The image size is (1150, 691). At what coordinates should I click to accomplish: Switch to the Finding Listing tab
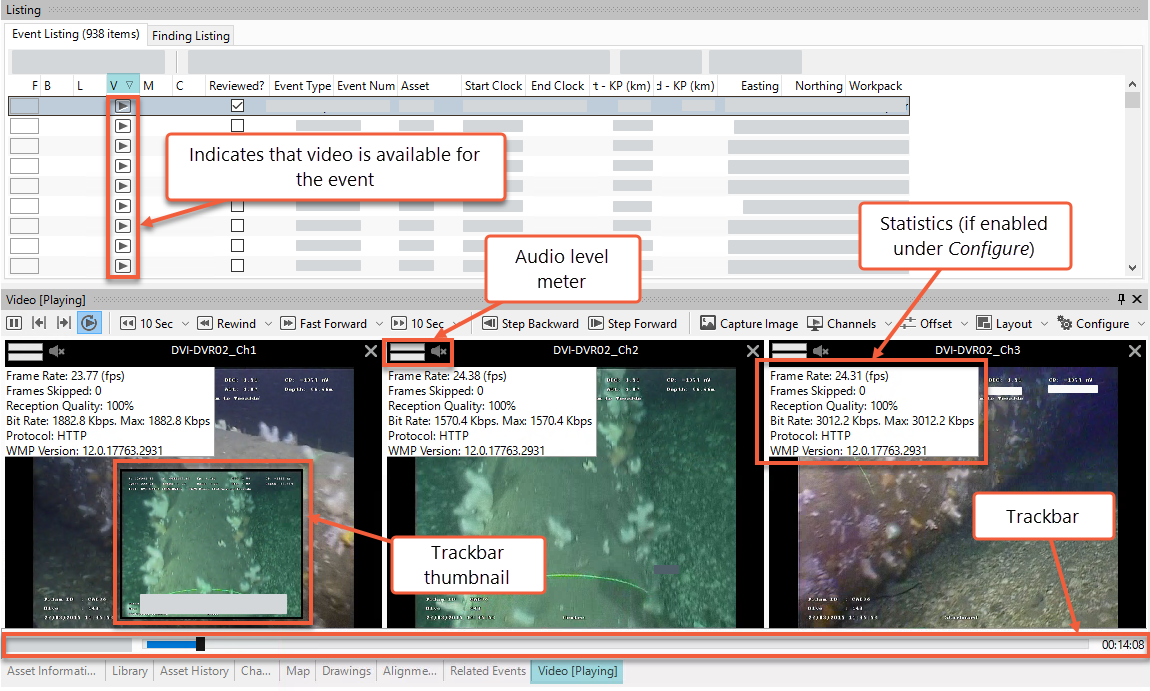[x=191, y=36]
